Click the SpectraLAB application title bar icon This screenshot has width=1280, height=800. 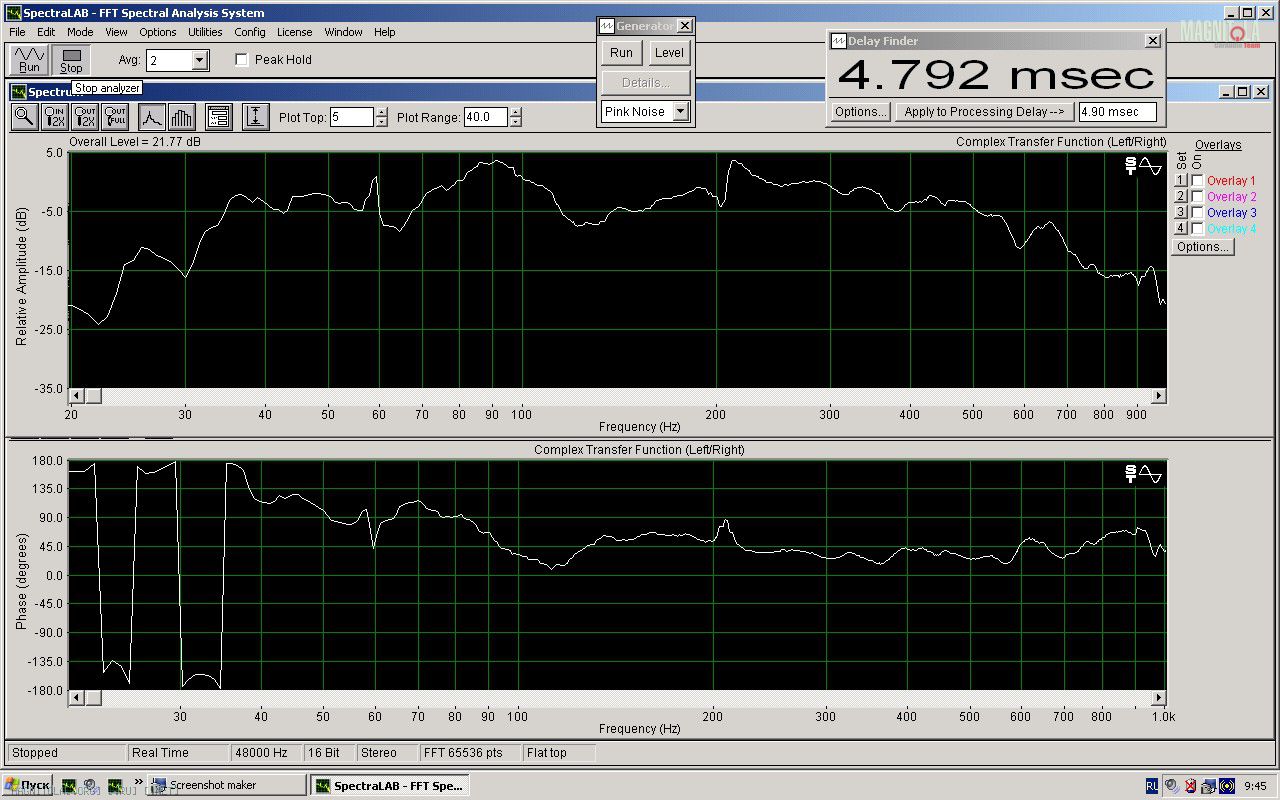[13, 13]
